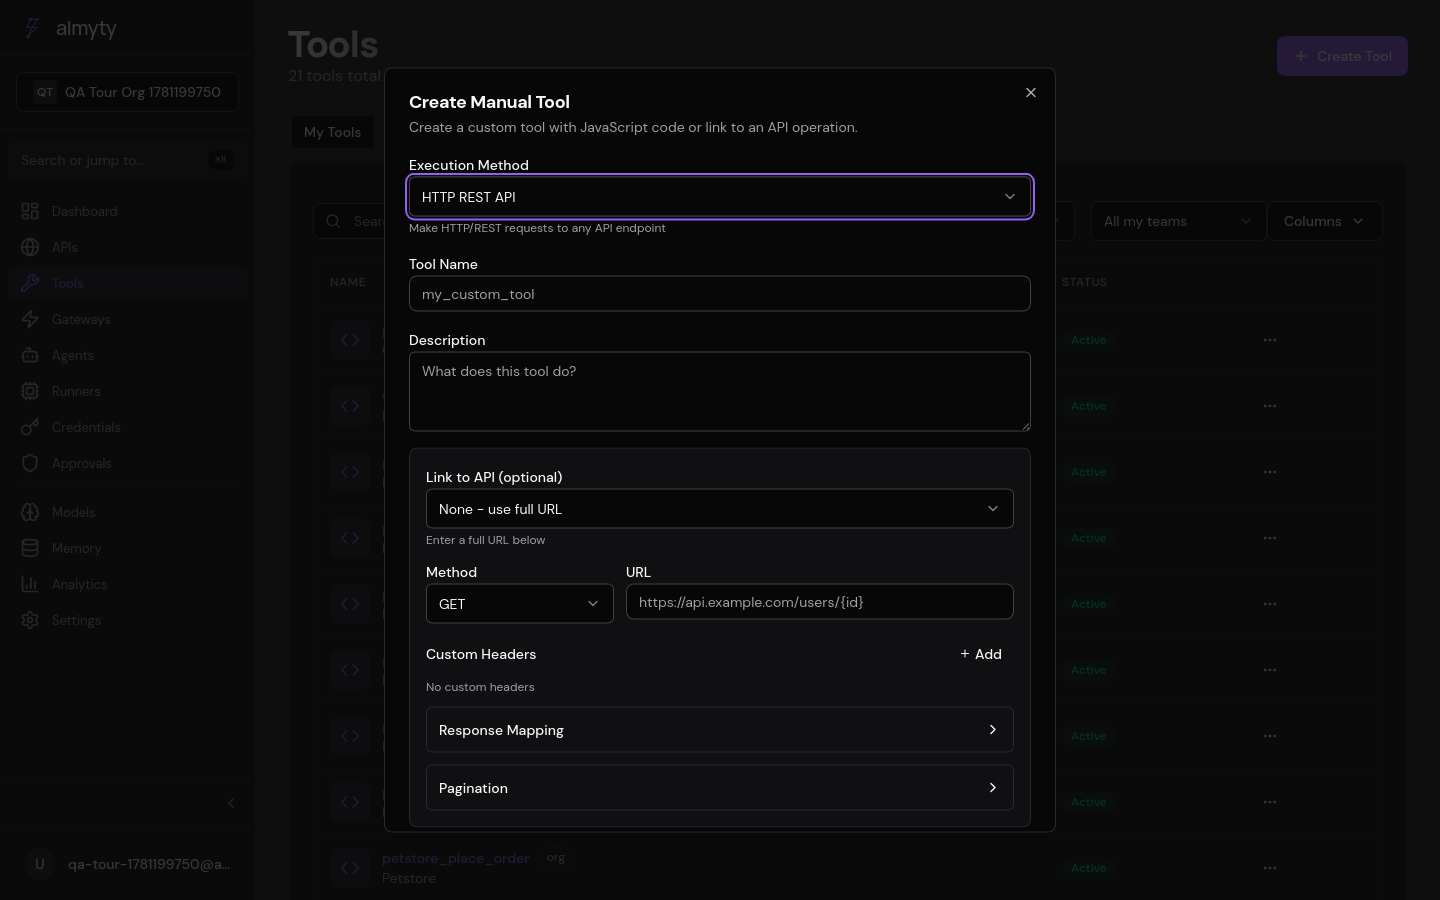
Task: Click the URL input field
Action: point(820,602)
